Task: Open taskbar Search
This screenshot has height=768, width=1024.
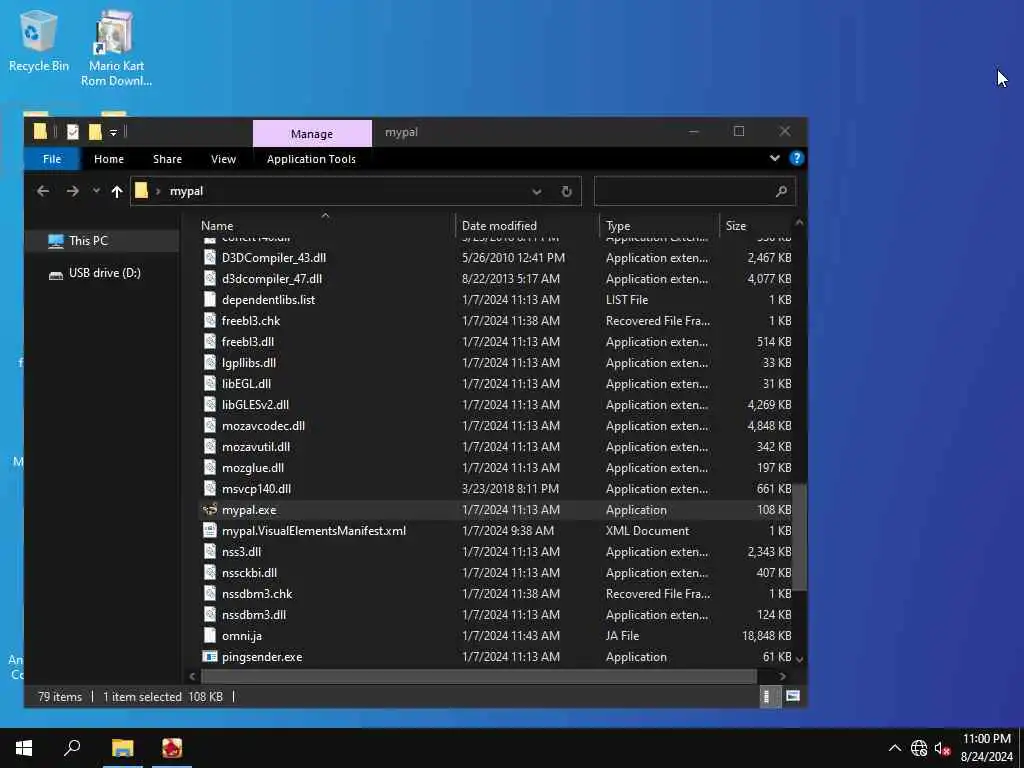Action: tap(72, 748)
